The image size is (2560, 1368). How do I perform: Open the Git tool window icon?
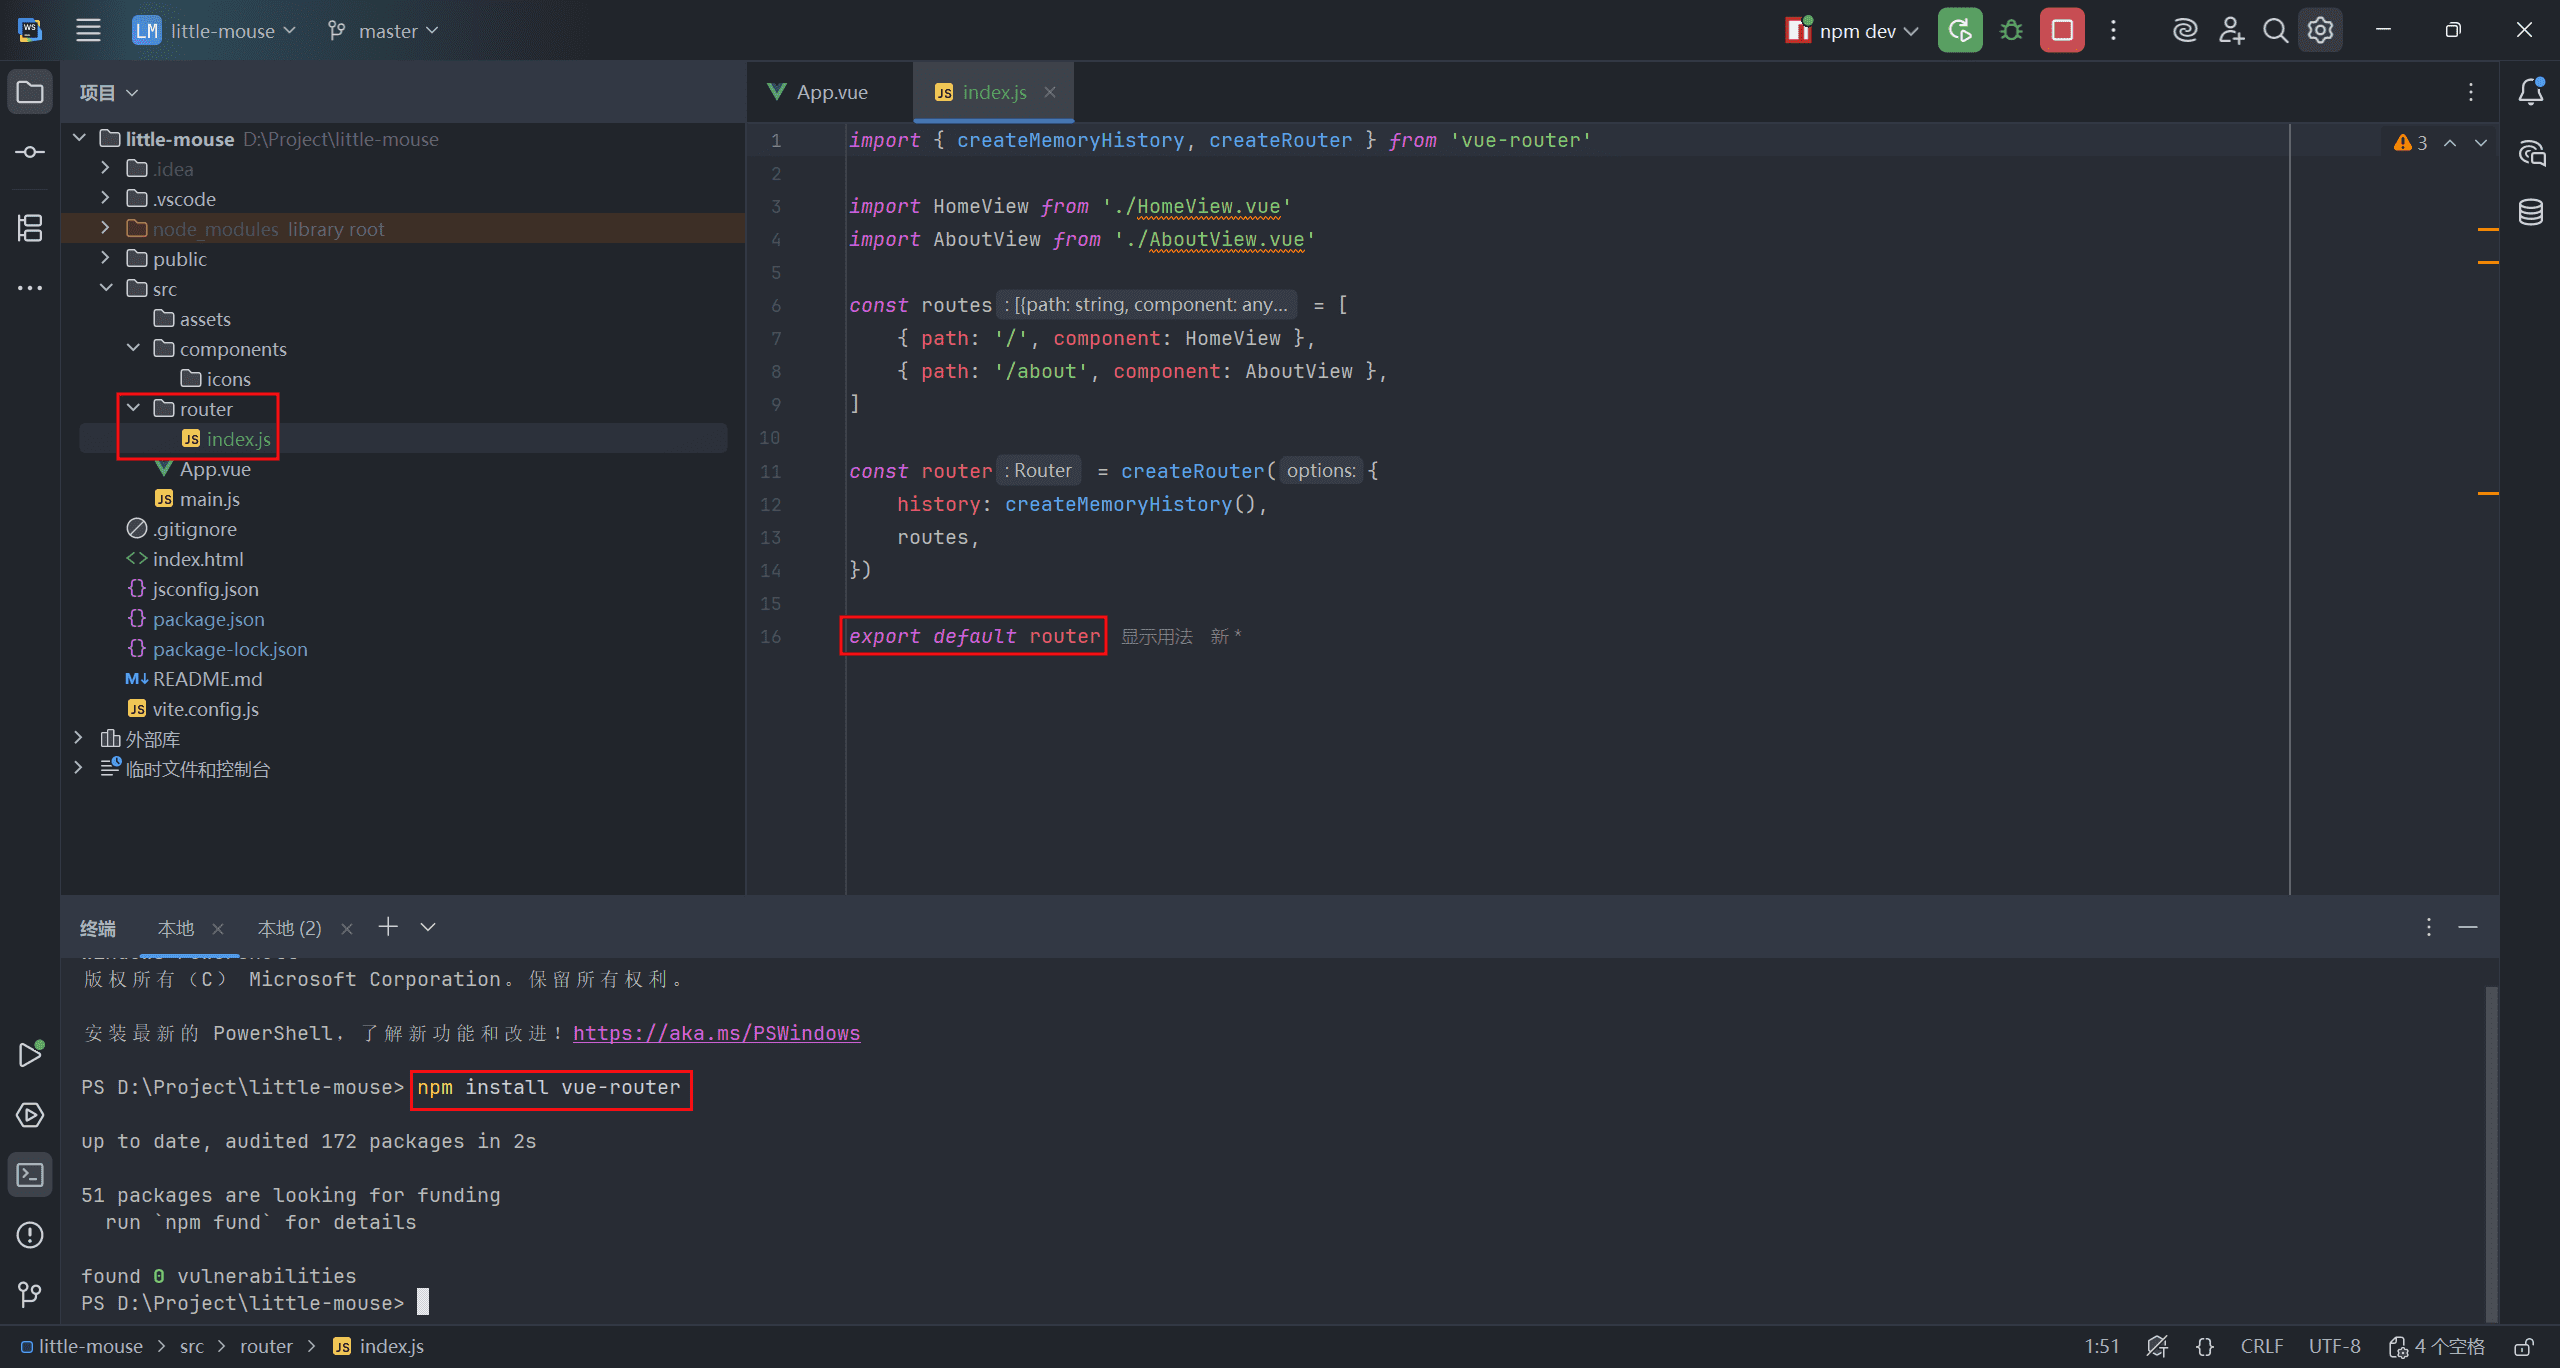click(x=30, y=1295)
